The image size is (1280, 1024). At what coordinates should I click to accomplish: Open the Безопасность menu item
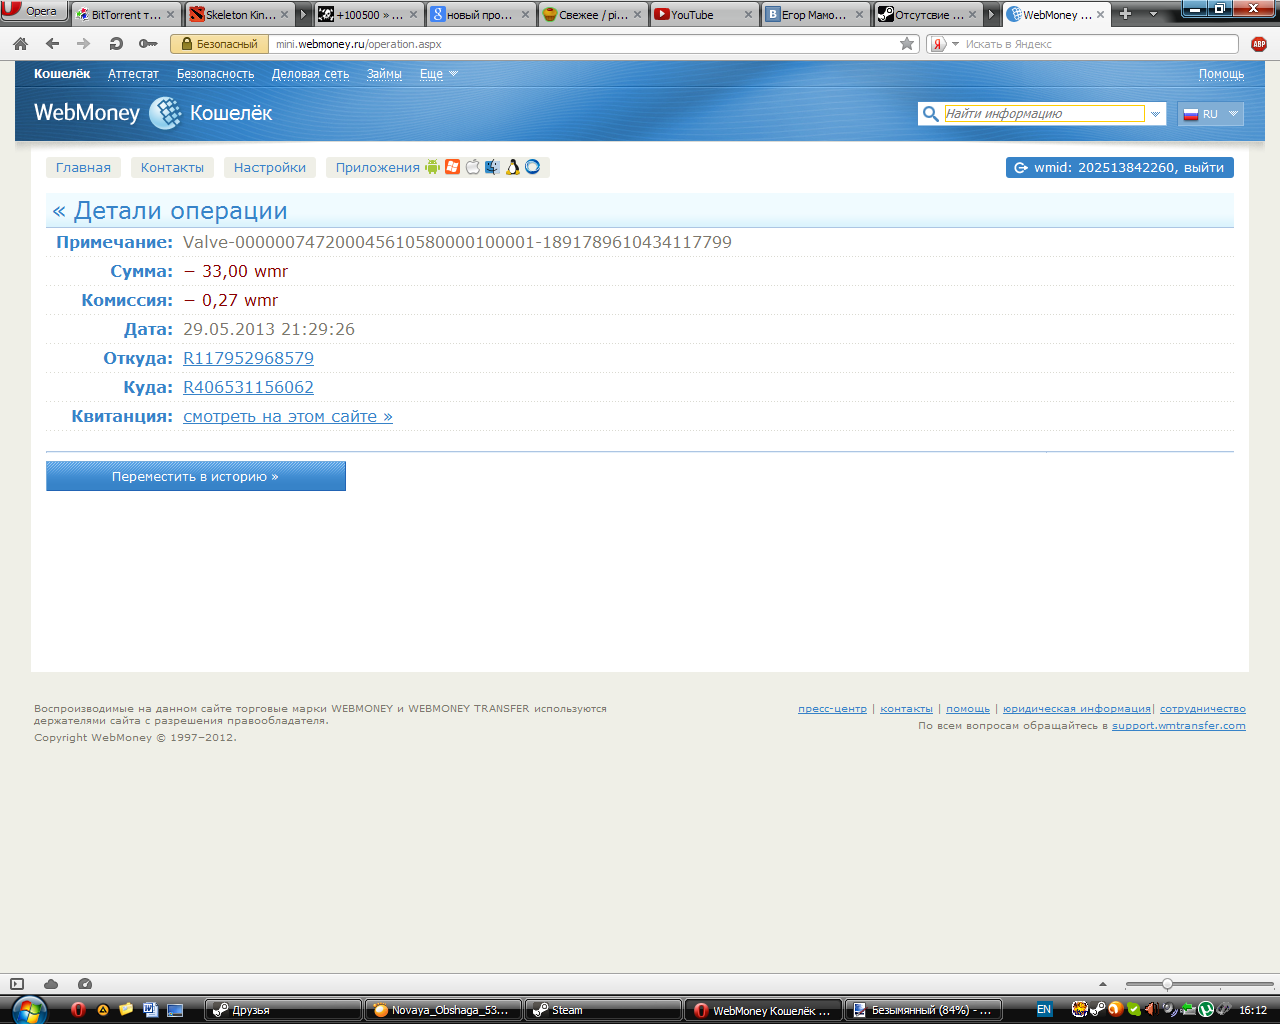(x=215, y=74)
